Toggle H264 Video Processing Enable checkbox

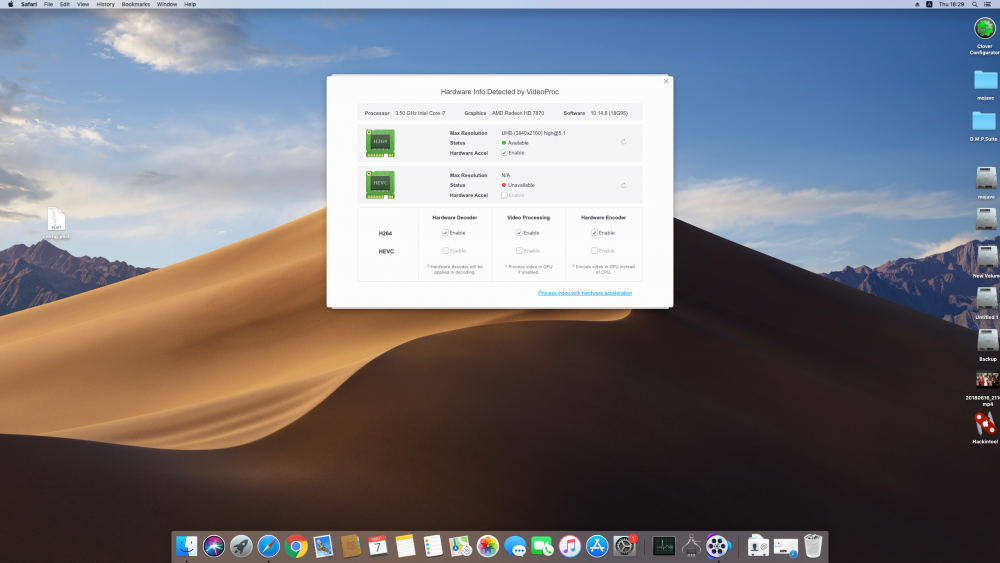pos(519,233)
